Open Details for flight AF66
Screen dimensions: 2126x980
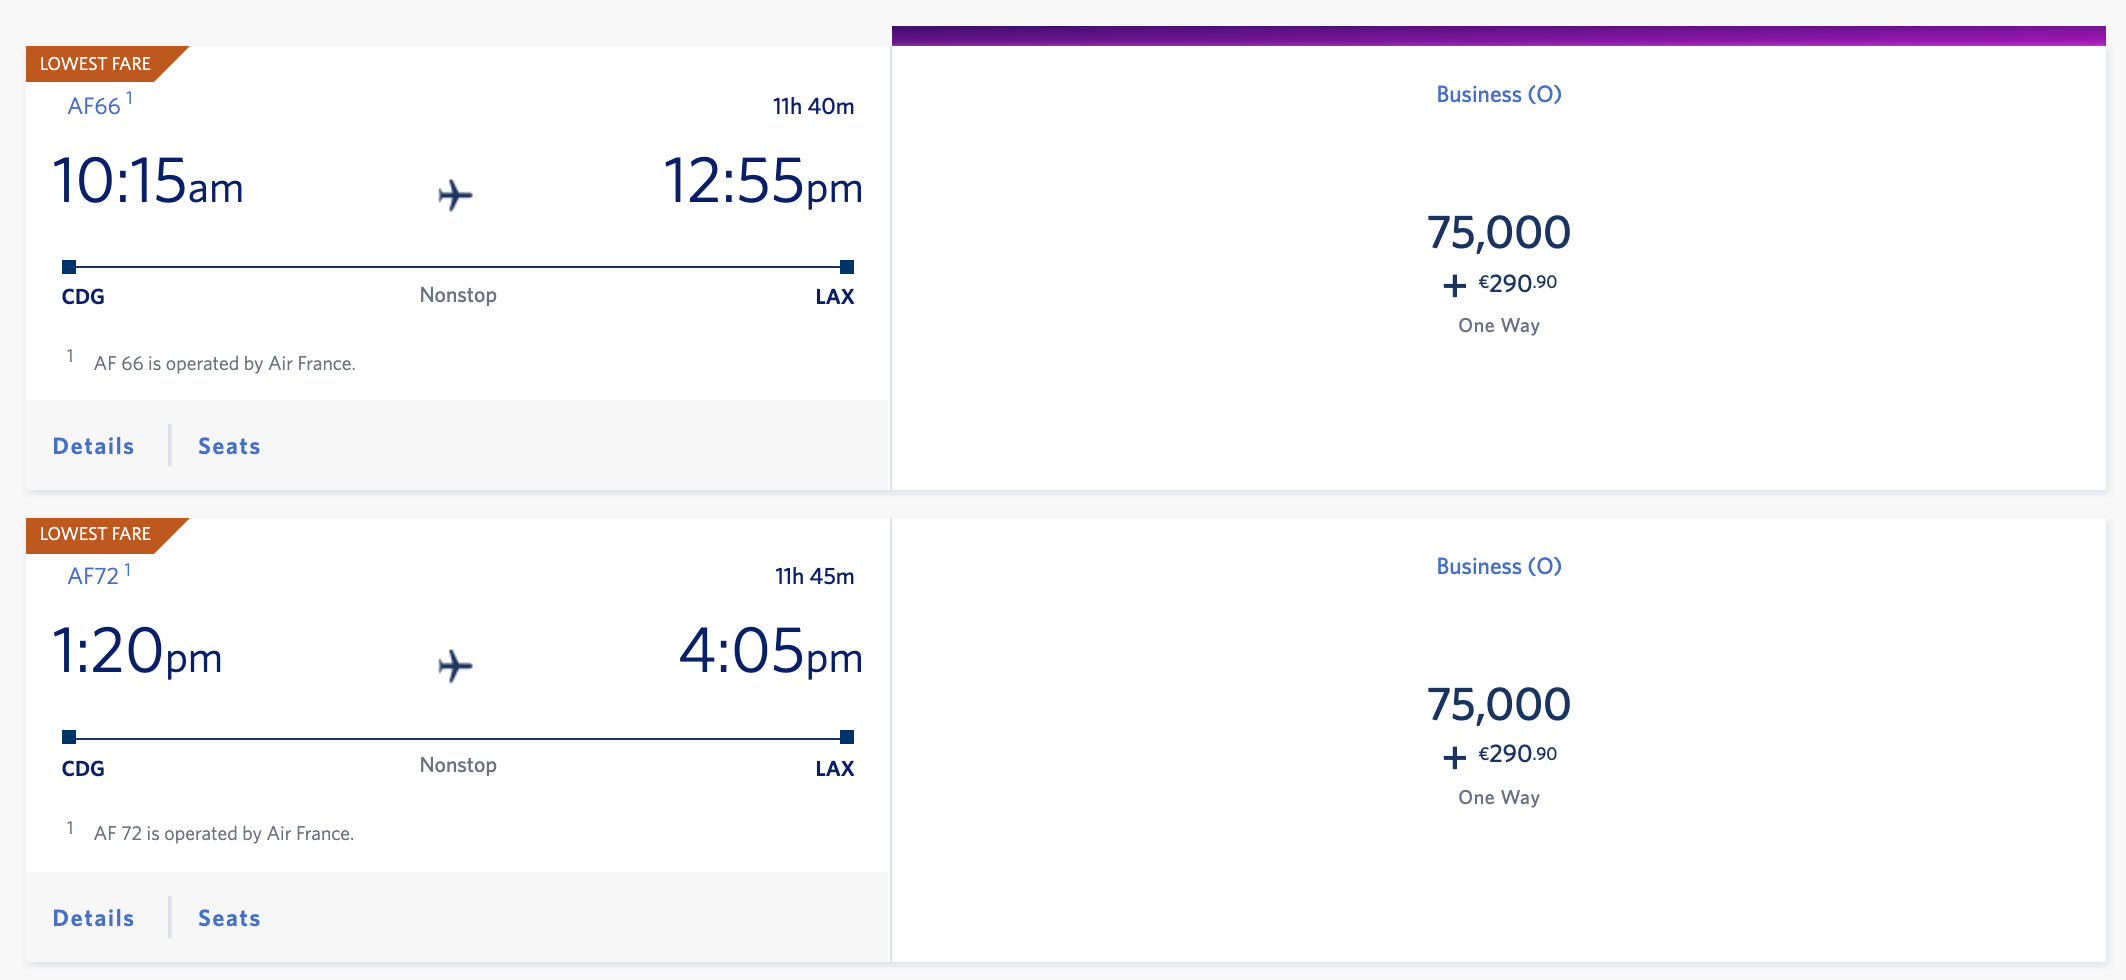coord(93,446)
